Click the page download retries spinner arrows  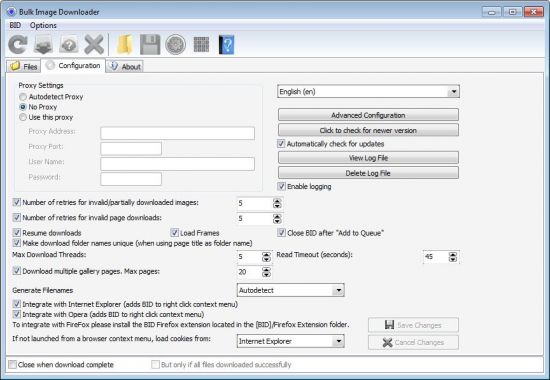tap(277, 219)
